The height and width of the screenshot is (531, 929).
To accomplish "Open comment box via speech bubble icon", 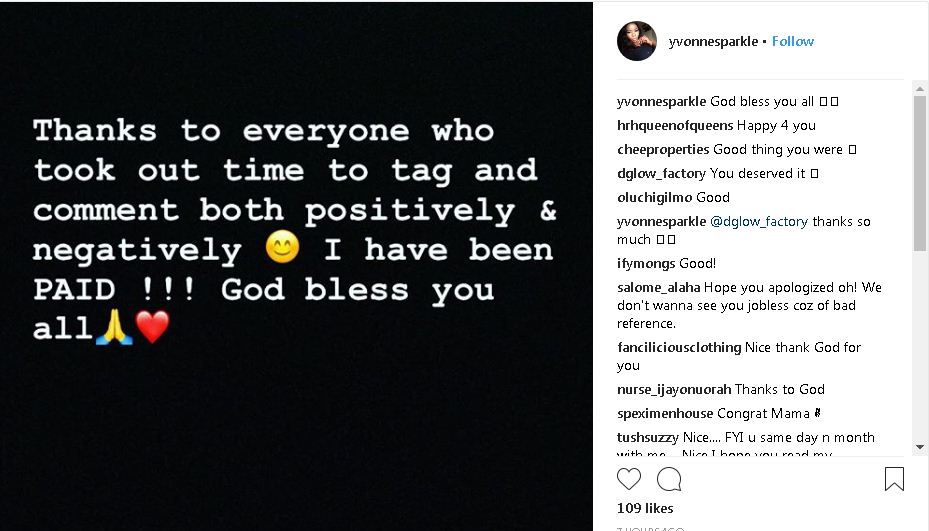I will (669, 479).
